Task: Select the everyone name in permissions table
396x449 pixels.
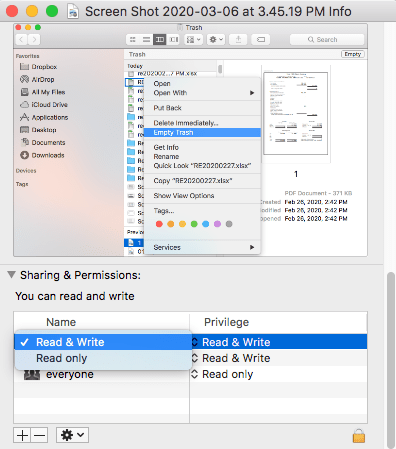Action: tap(70, 374)
